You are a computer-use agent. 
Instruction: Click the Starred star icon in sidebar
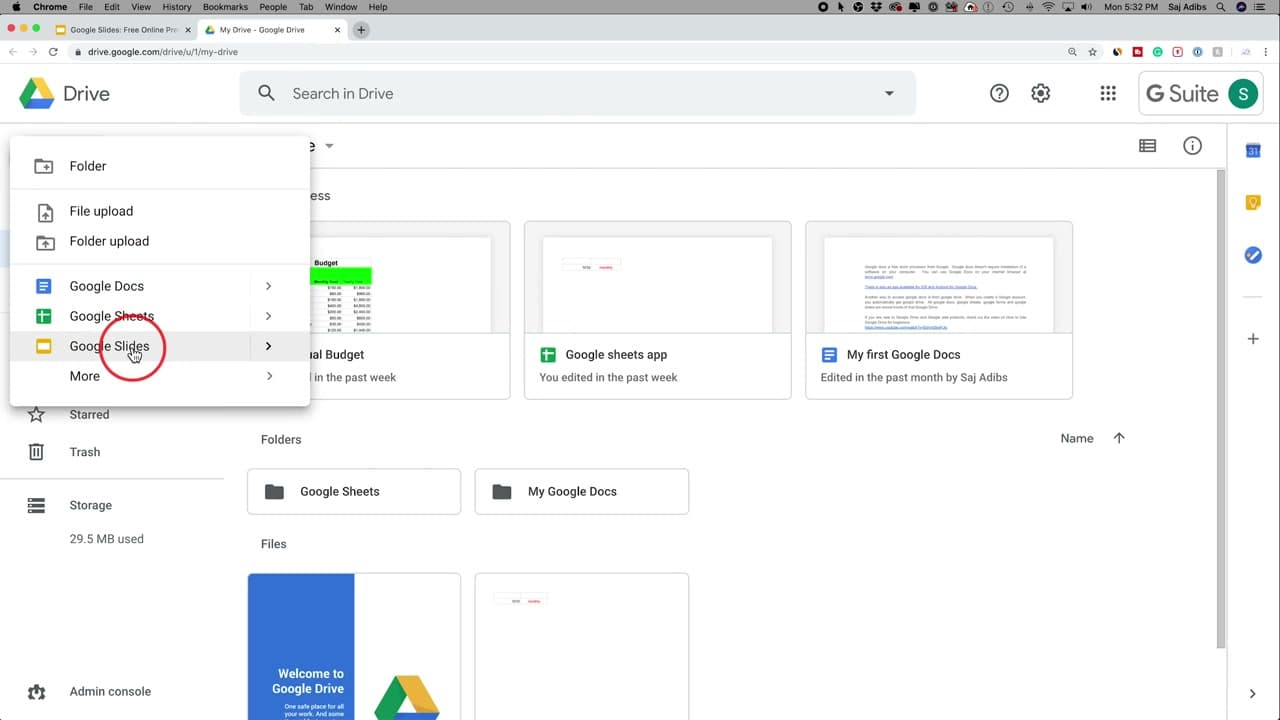pyautogui.click(x=36, y=414)
